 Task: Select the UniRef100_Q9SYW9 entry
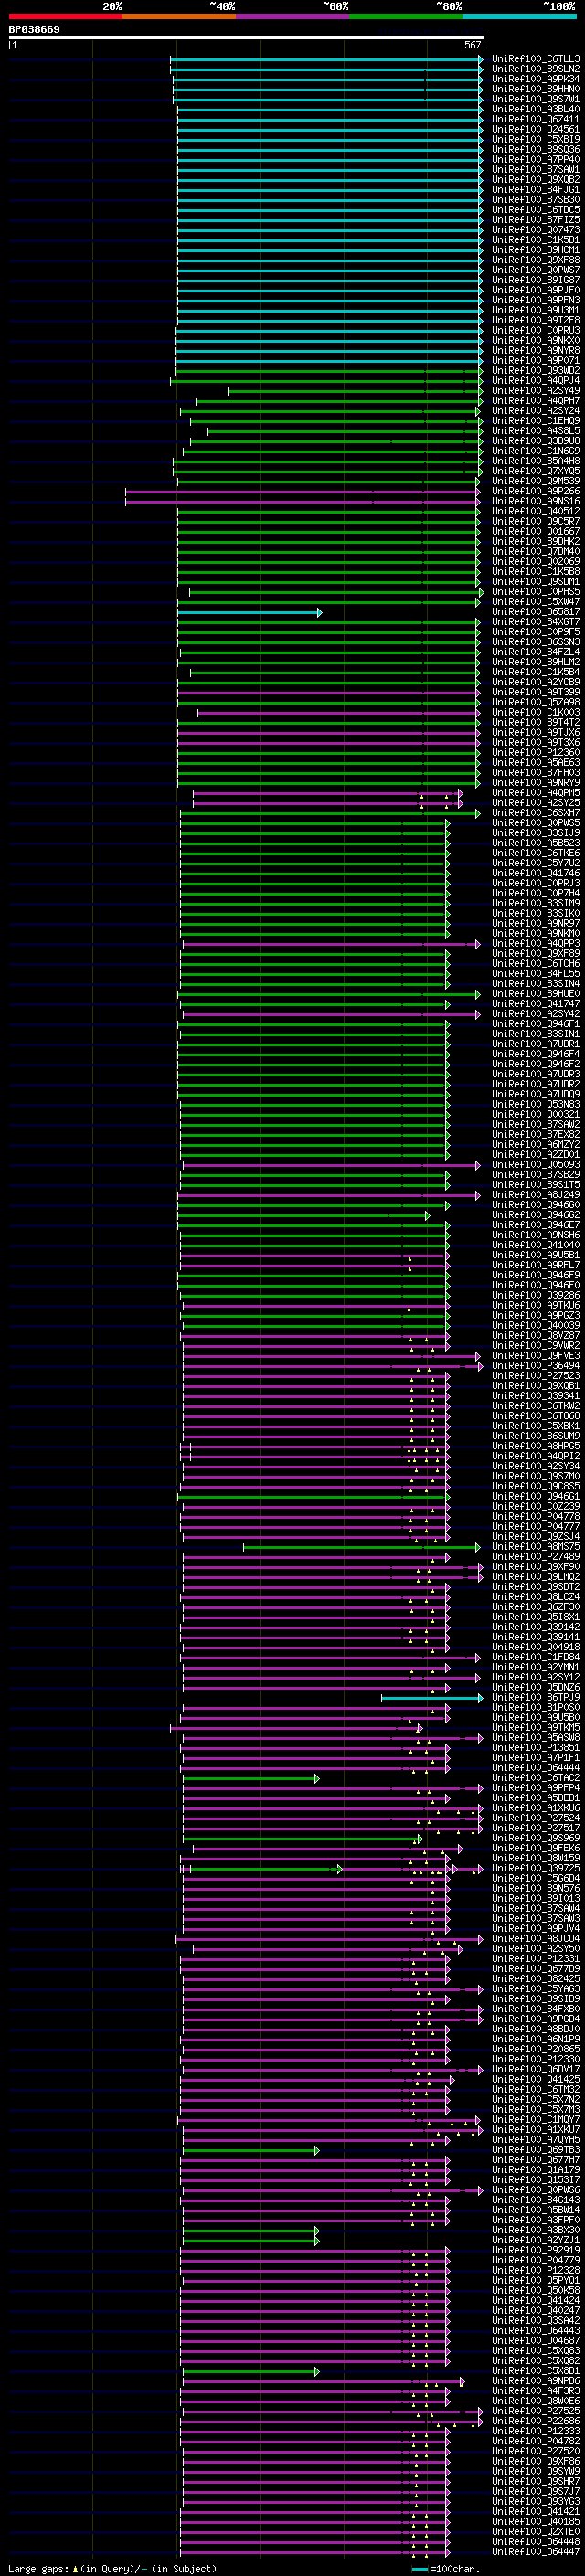(535, 2471)
